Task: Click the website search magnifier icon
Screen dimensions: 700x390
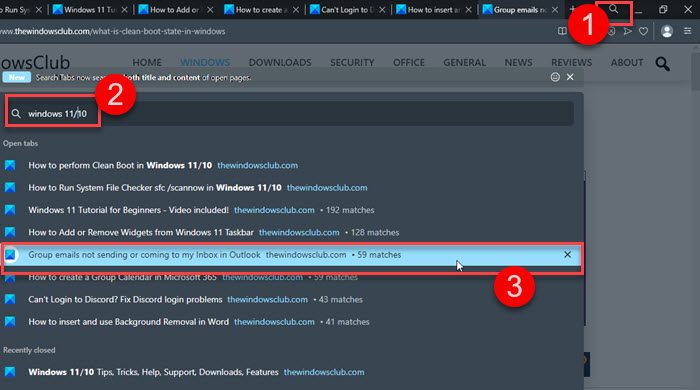Action: click(x=662, y=64)
